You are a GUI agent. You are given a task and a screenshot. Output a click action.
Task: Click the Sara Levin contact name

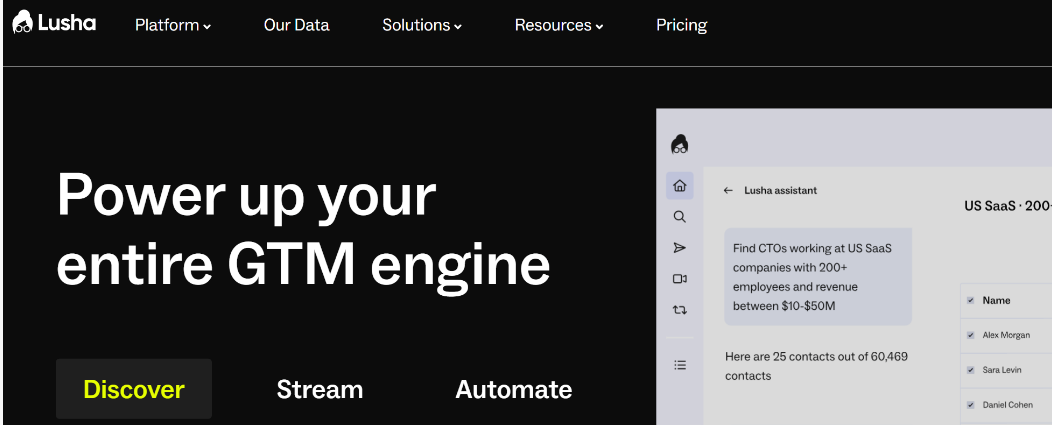tap(1002, 370)
